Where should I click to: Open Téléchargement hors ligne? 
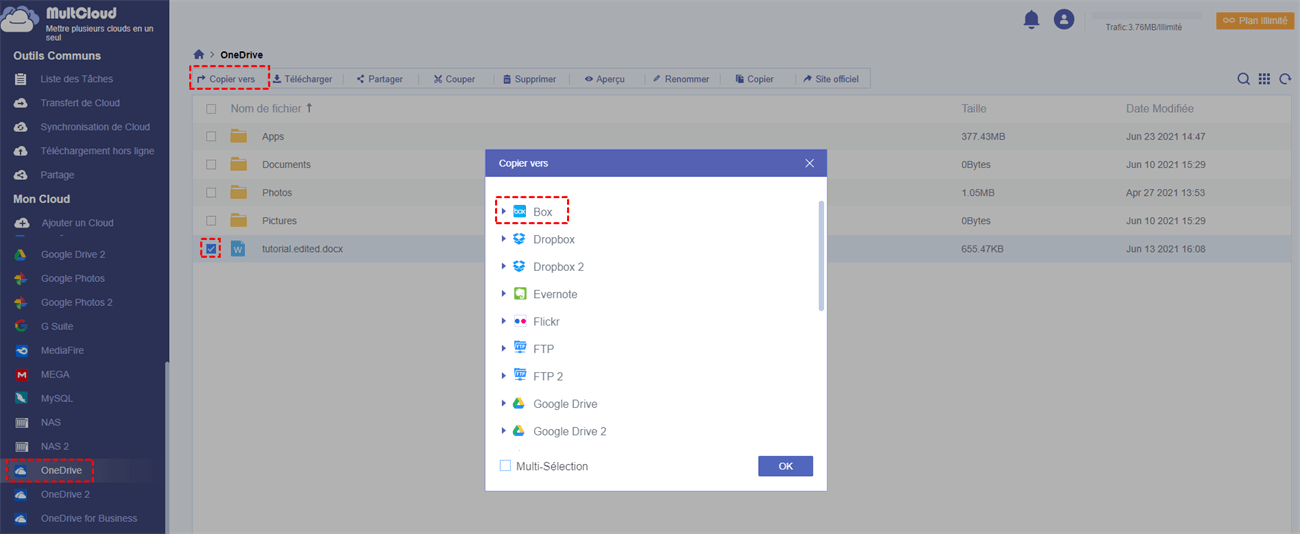97,151
